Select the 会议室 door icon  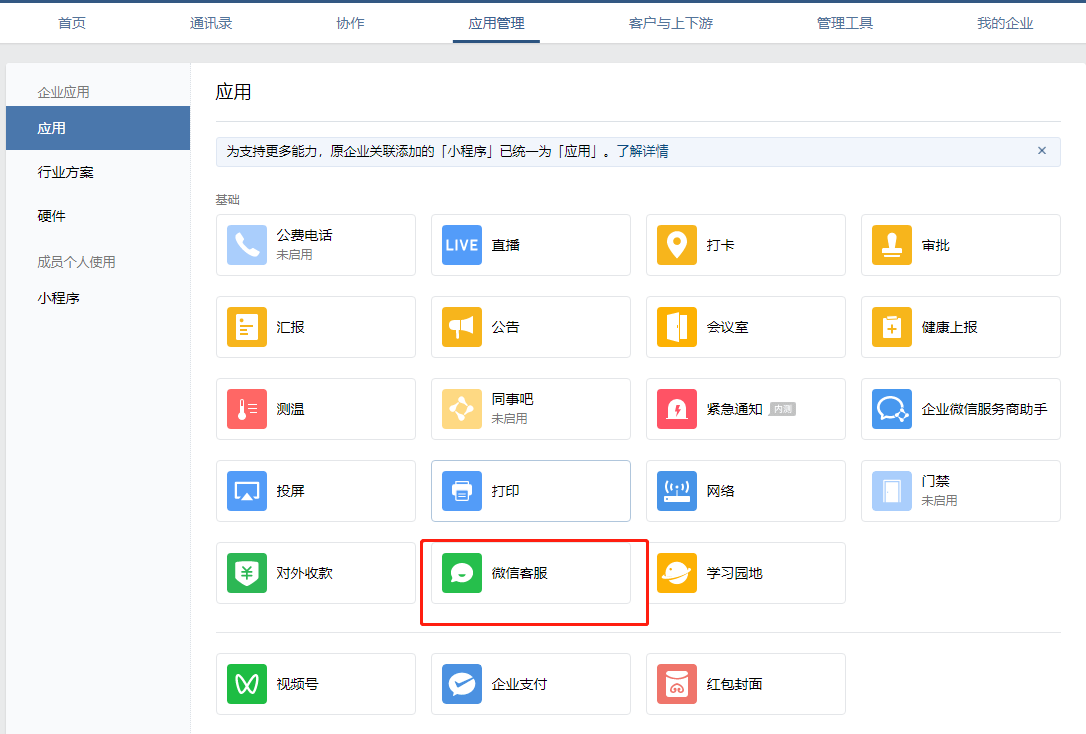click(x=677, y=327)
